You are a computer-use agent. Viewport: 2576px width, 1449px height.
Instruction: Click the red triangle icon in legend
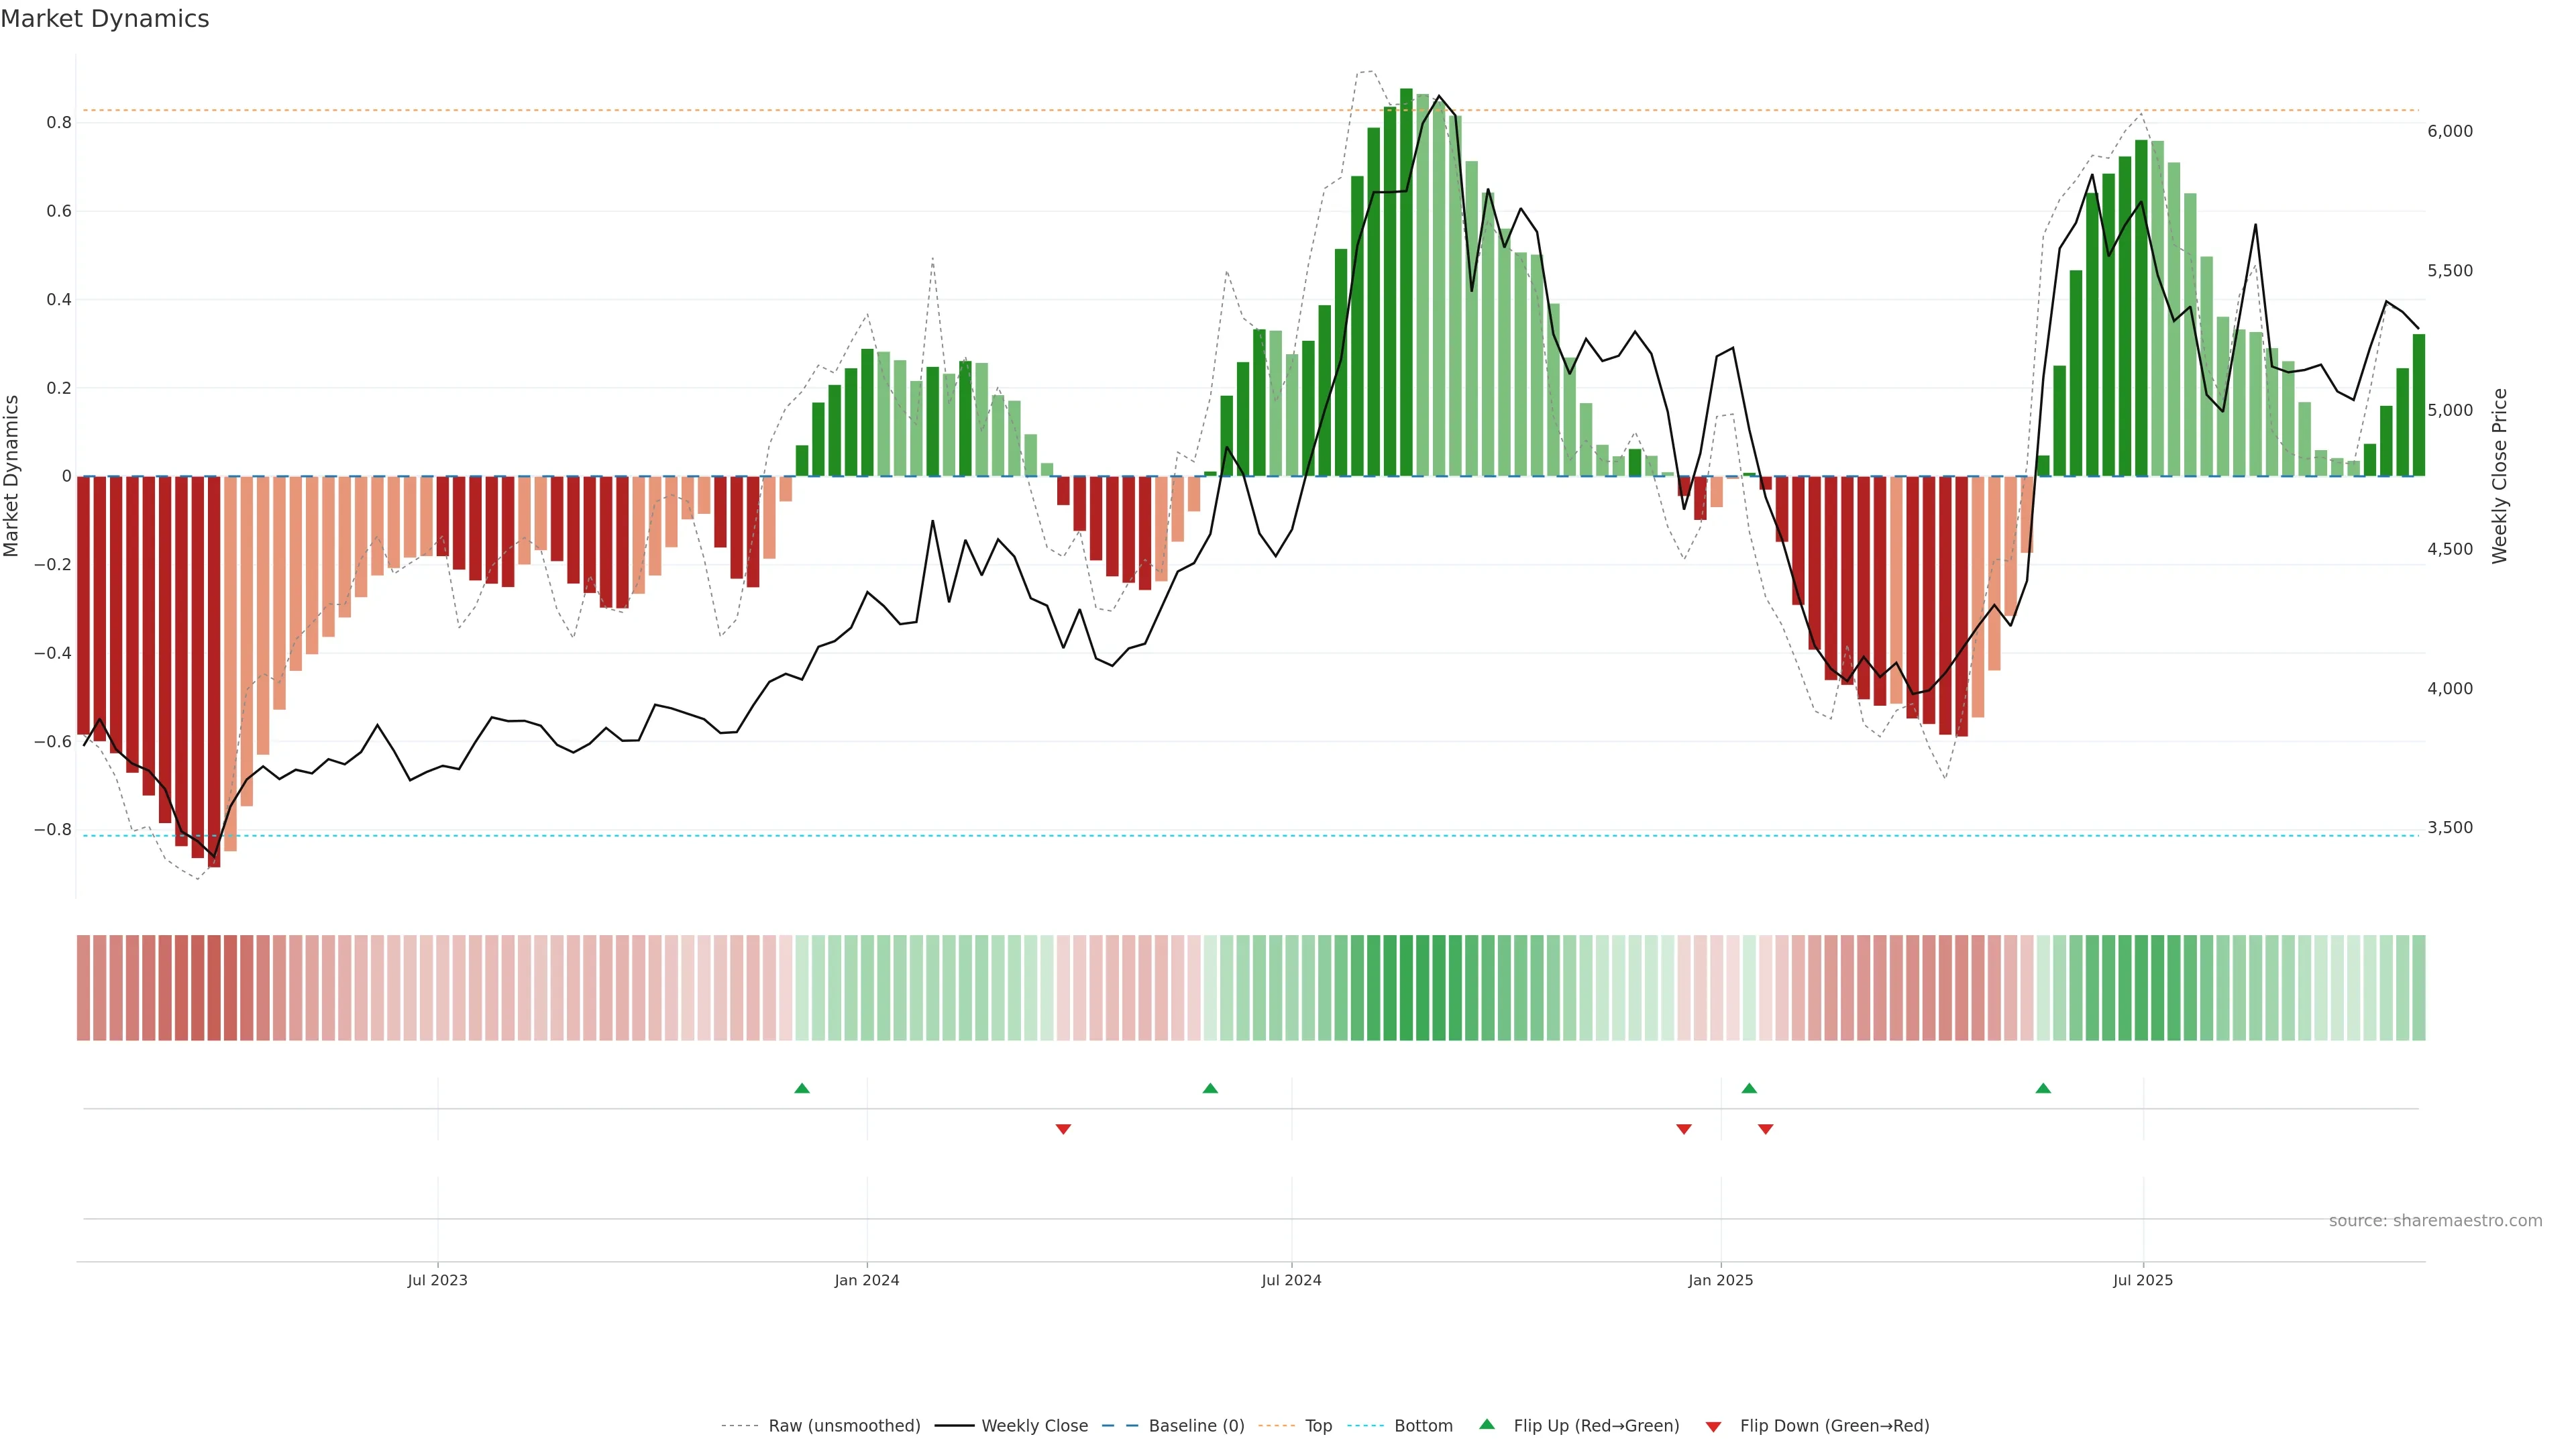point(1713,1426)
